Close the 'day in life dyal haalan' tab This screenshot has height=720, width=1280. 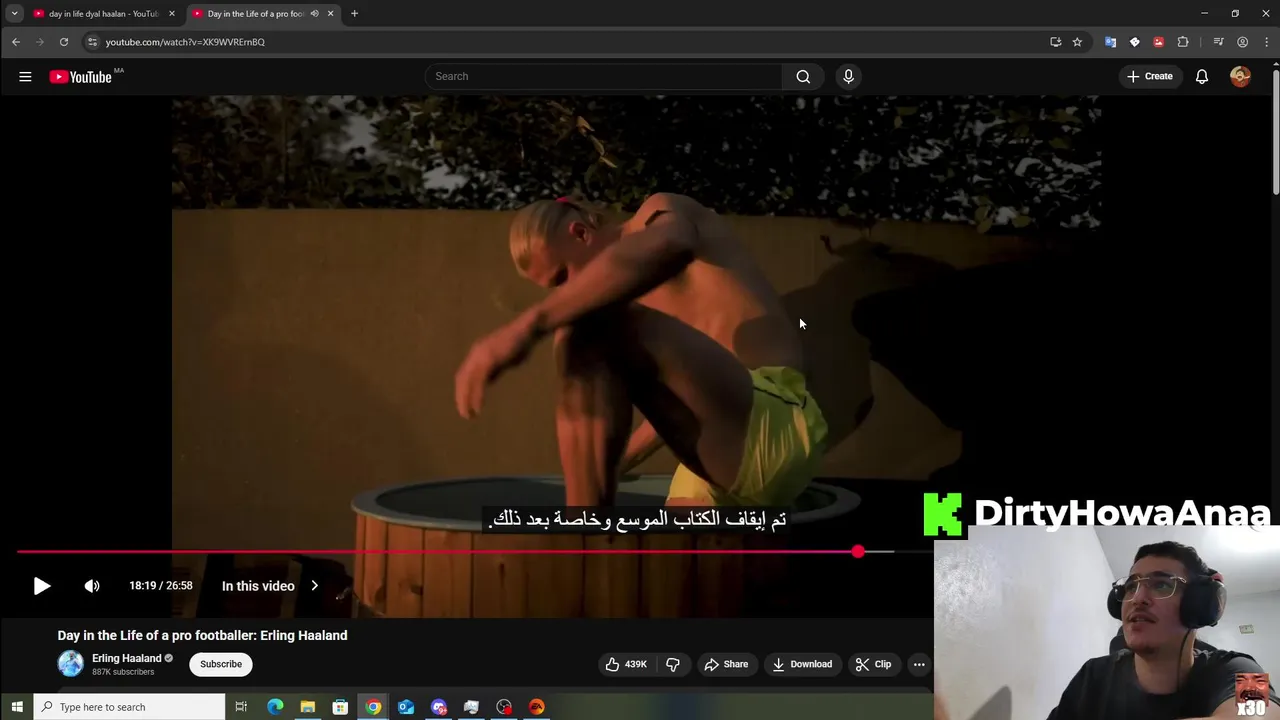172,14
